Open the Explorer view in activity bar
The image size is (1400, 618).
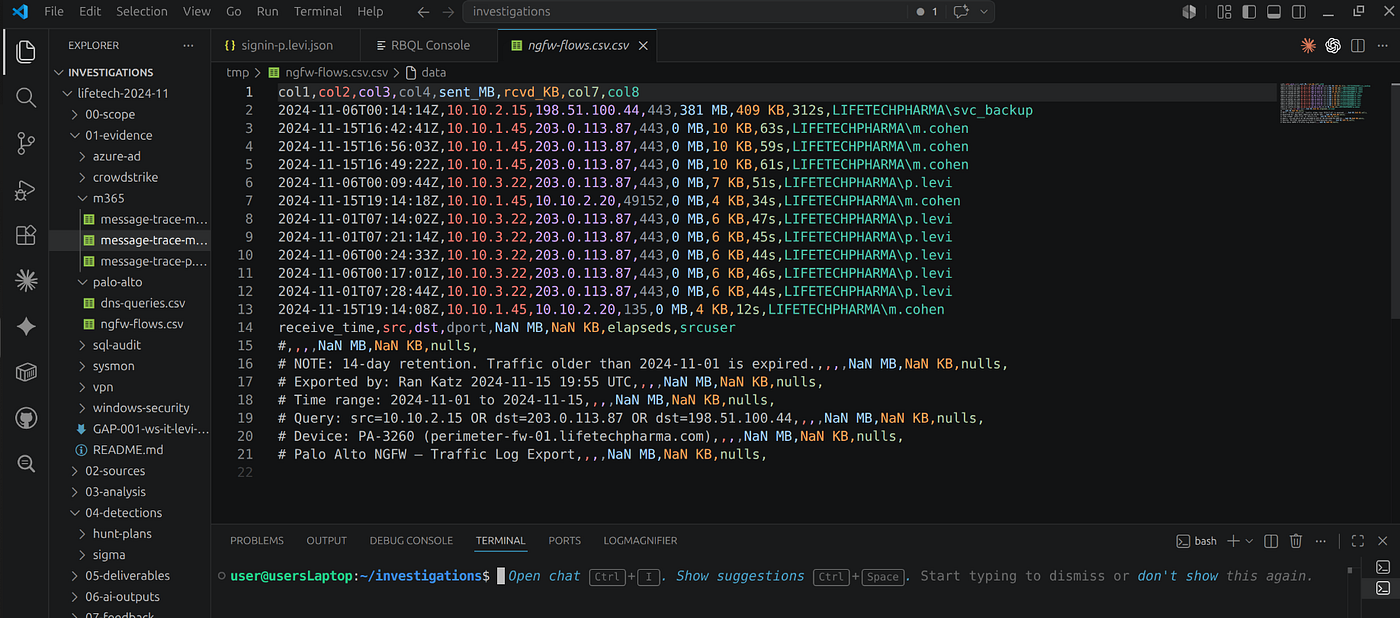pos(26,51)
